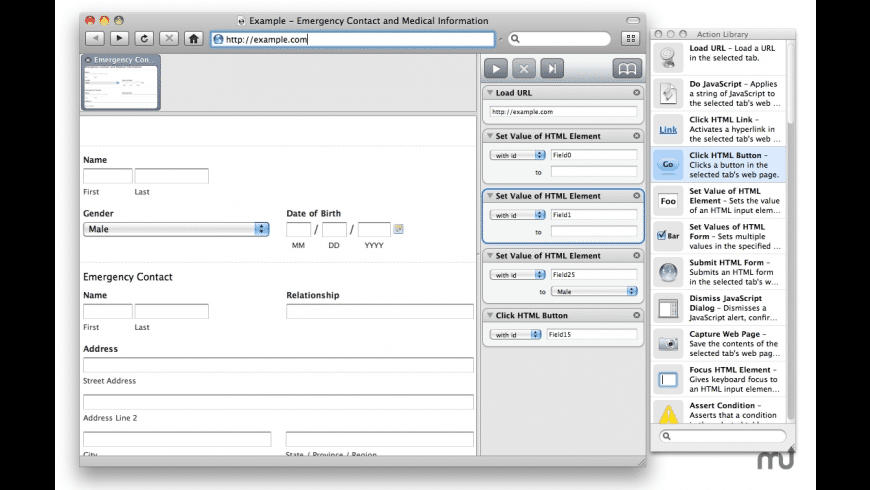
Task: Click the search magnifier in the toolbar field
Action: (x=515, y=38)
